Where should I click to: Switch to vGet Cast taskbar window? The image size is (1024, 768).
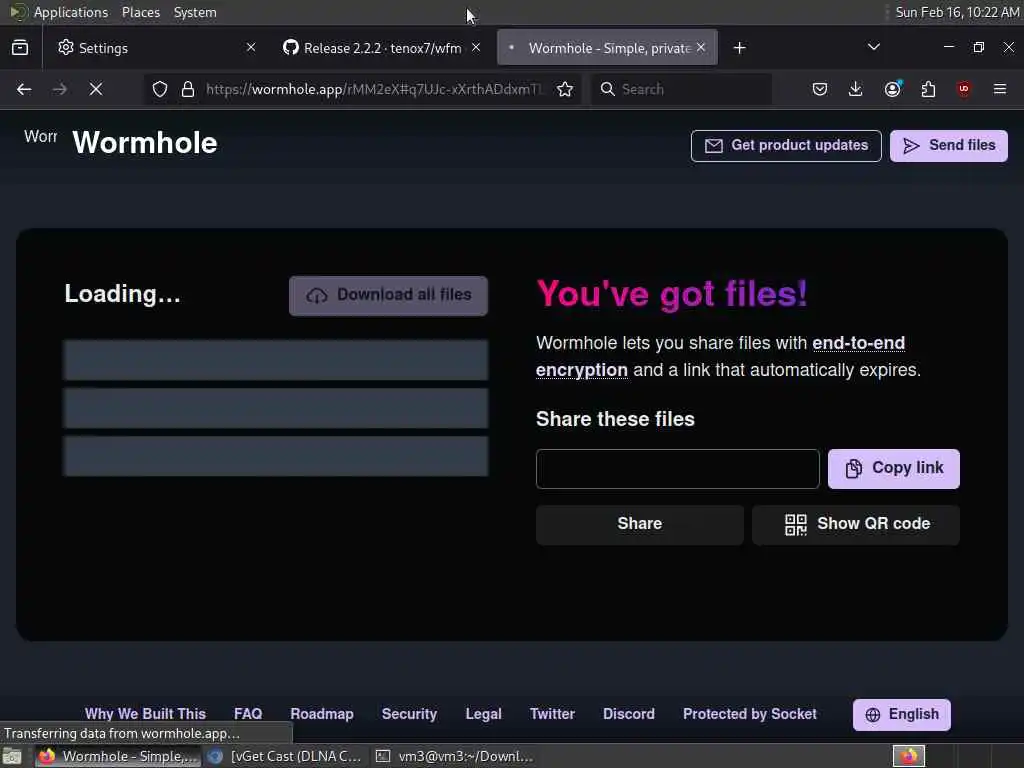pos(285,756)
